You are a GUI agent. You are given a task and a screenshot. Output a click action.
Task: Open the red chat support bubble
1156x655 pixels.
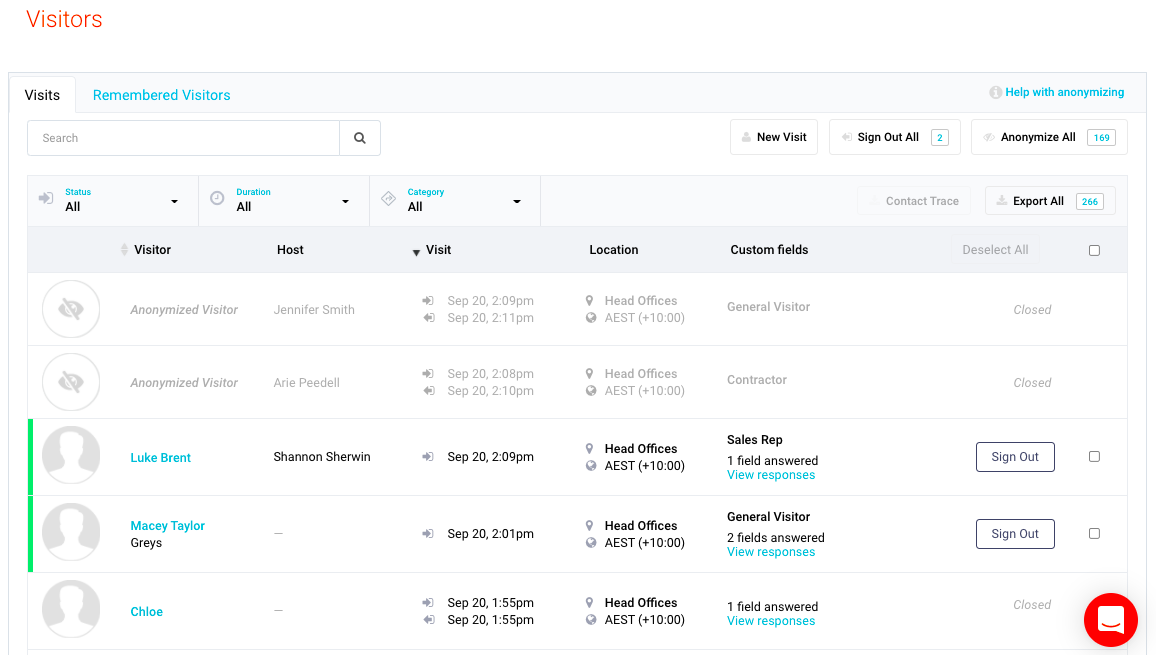tap(1110, 620)
